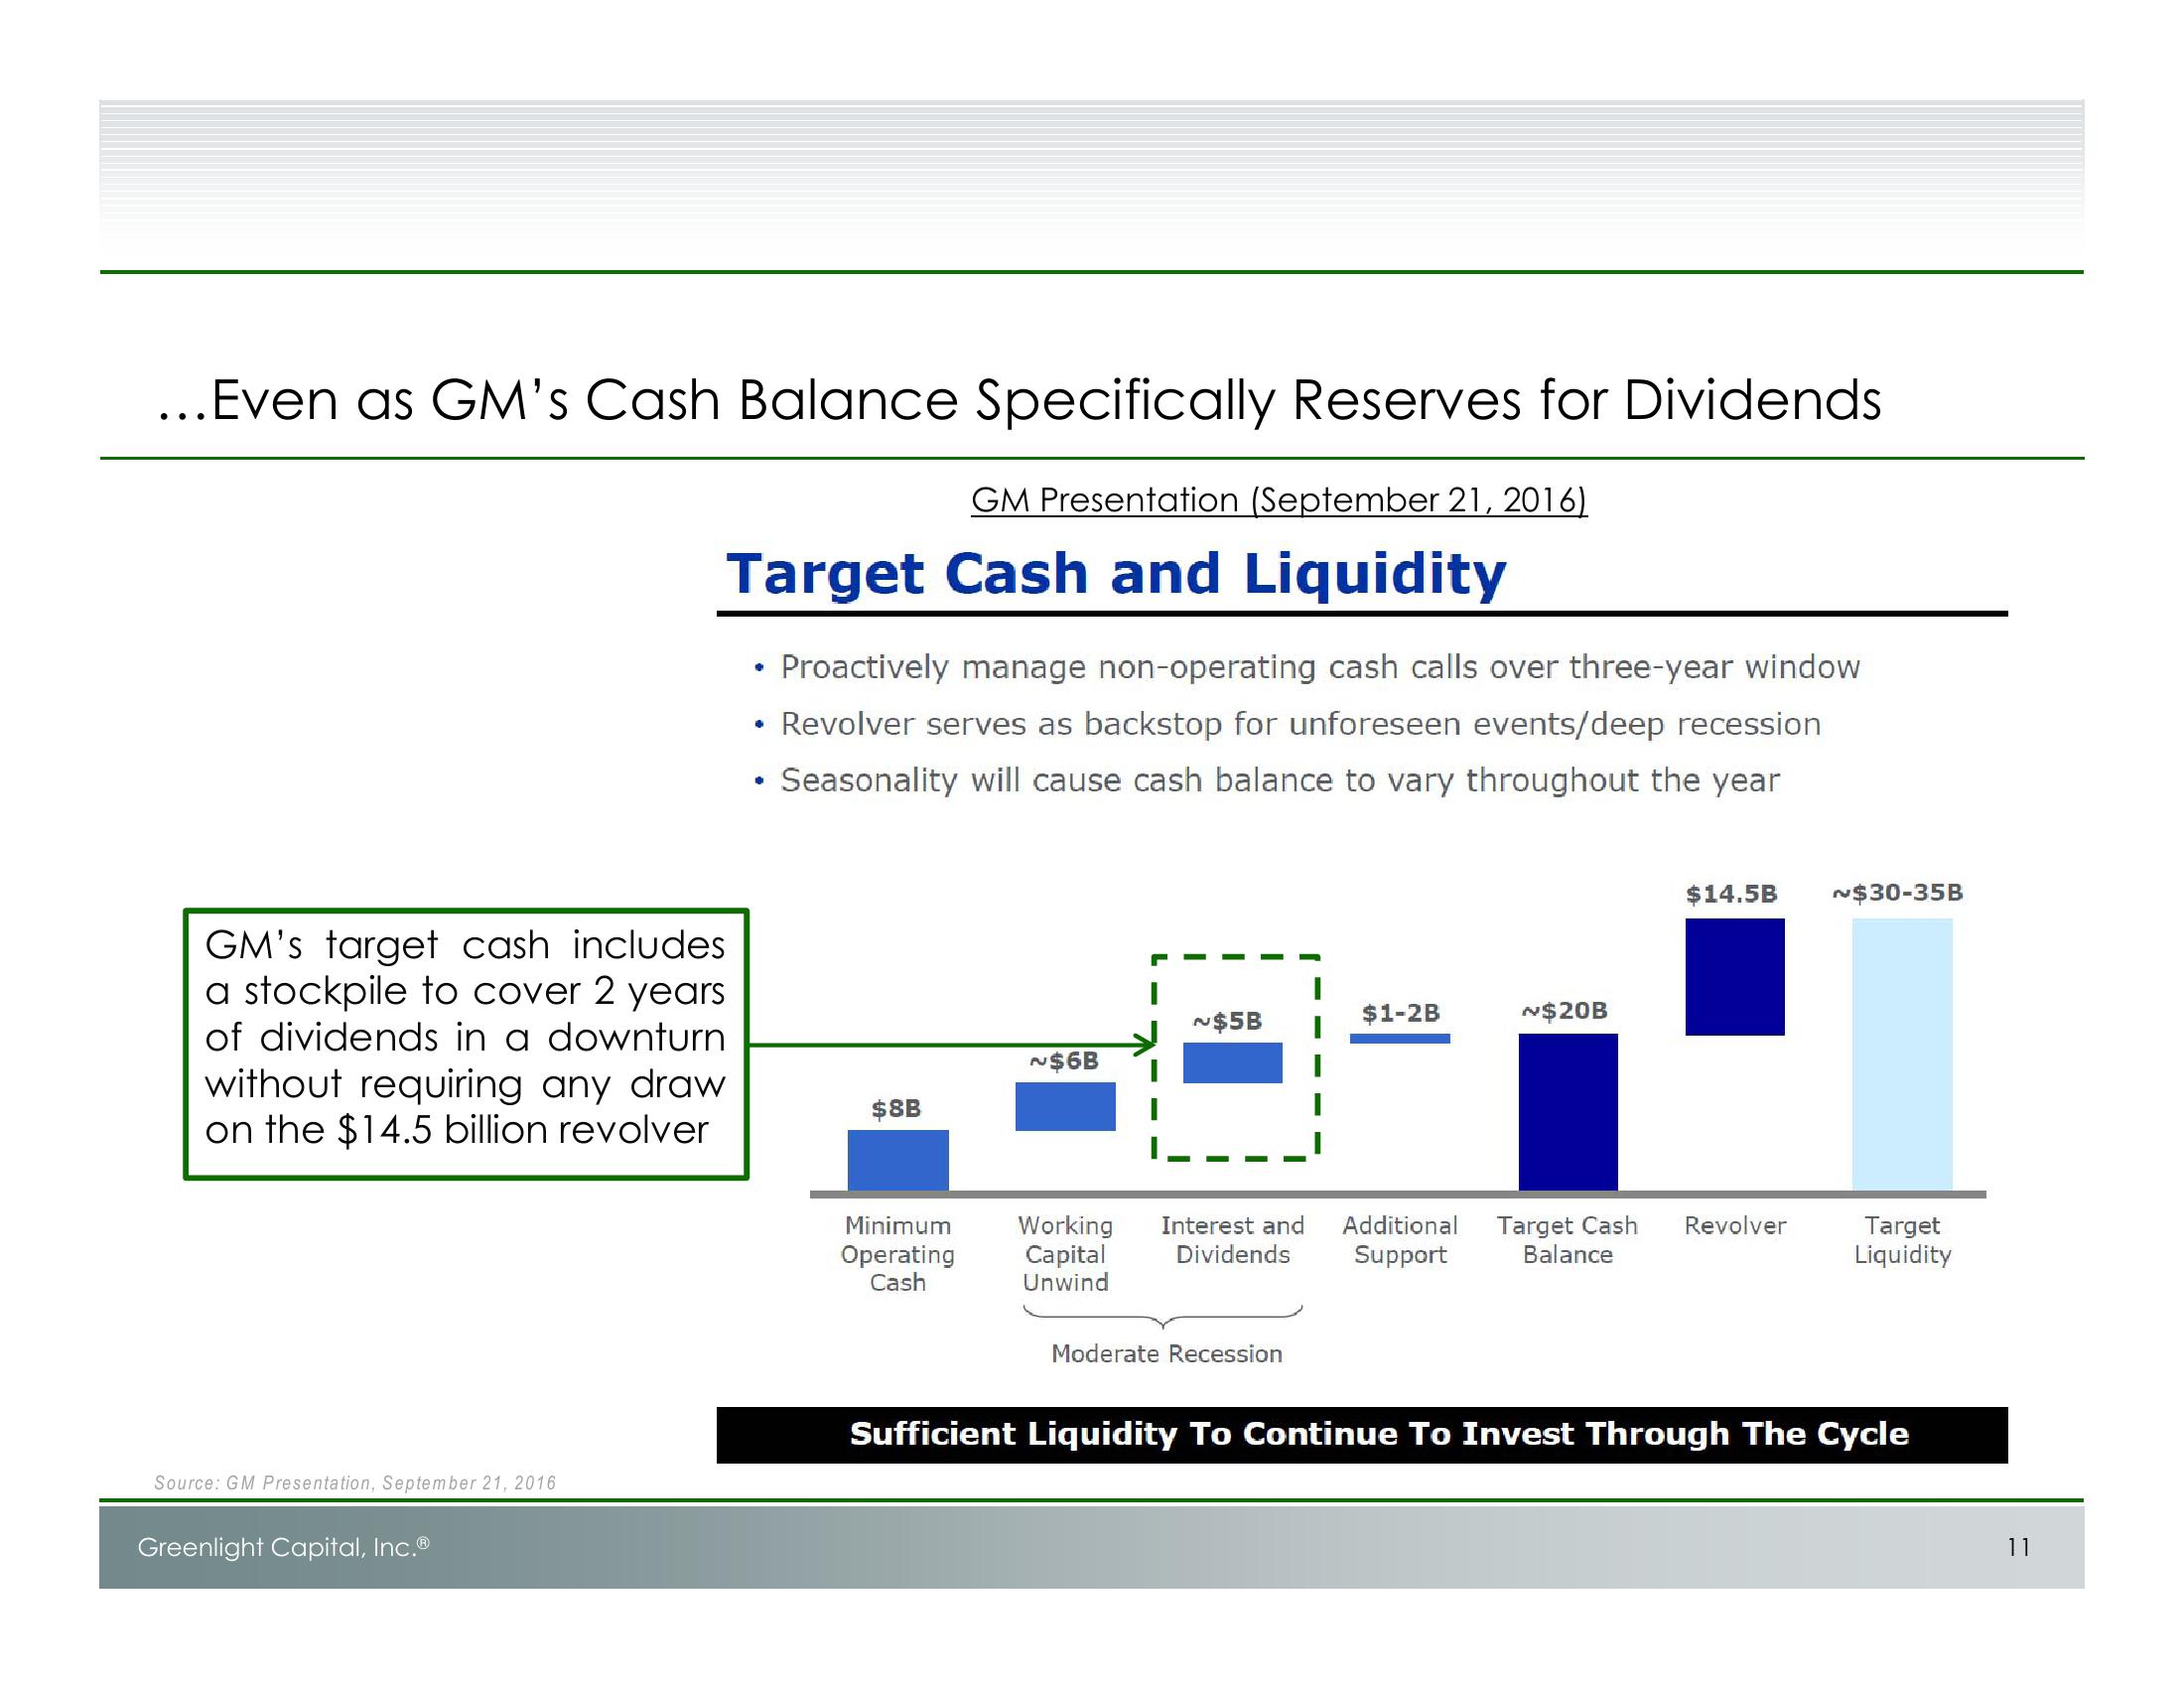Select the bullet 'Proactively manage non-operating cash calls'
The height and width of the screenshot is (1688, 2184).
click(1320, 667)
